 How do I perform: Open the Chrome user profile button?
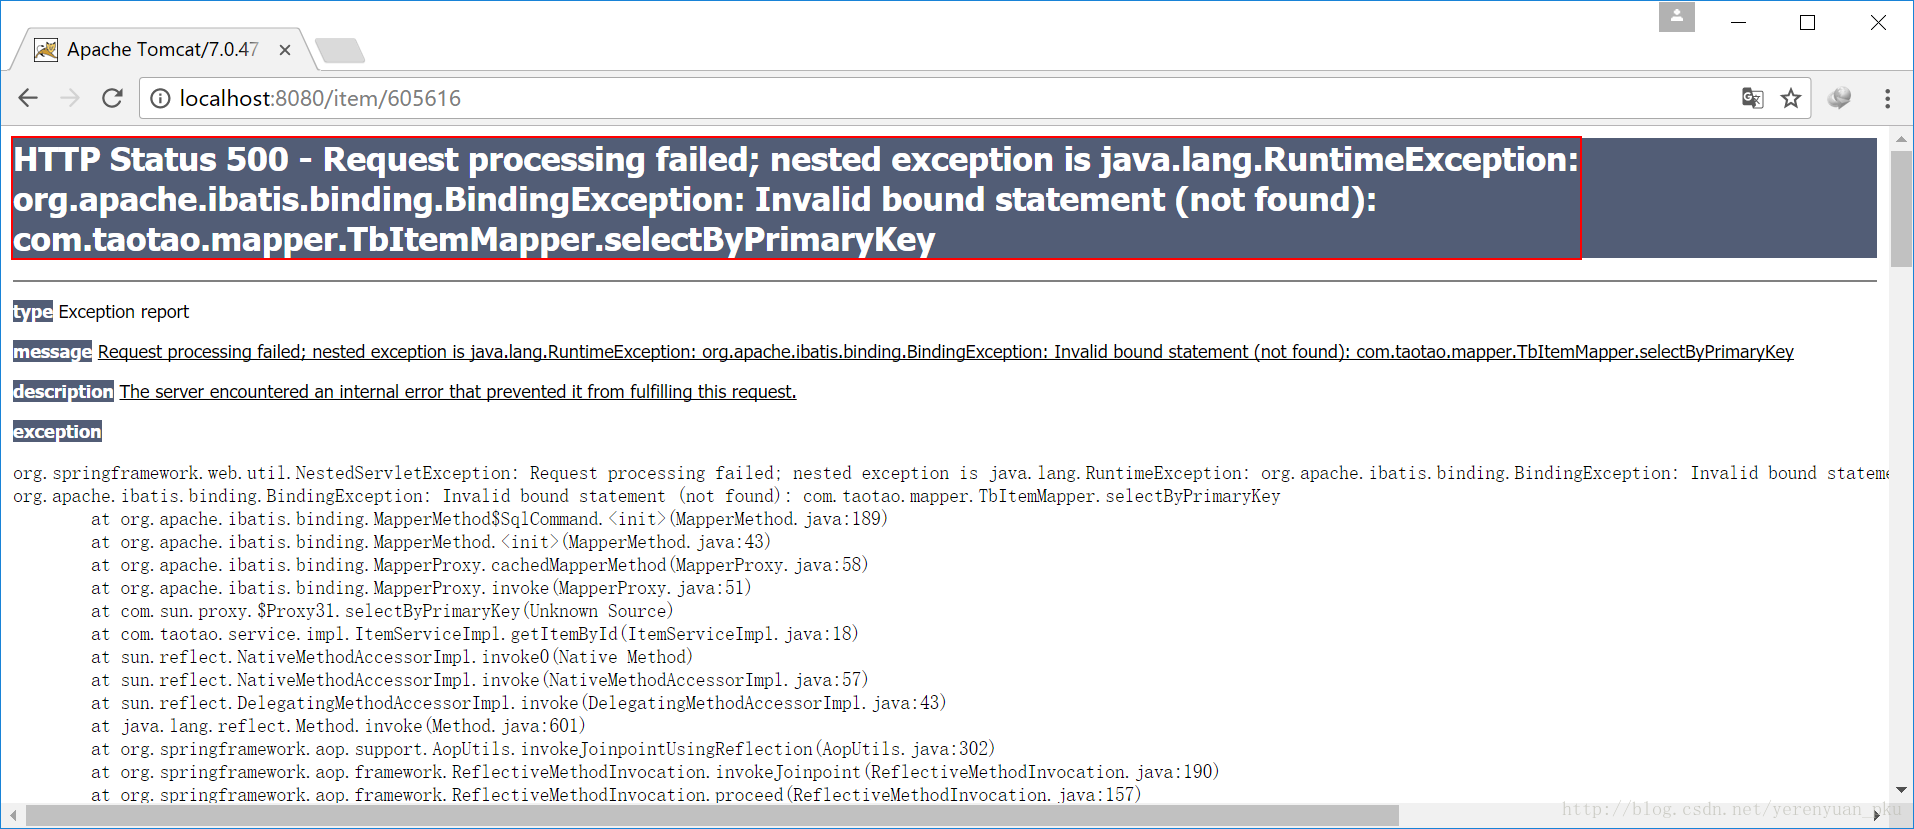1676,17
